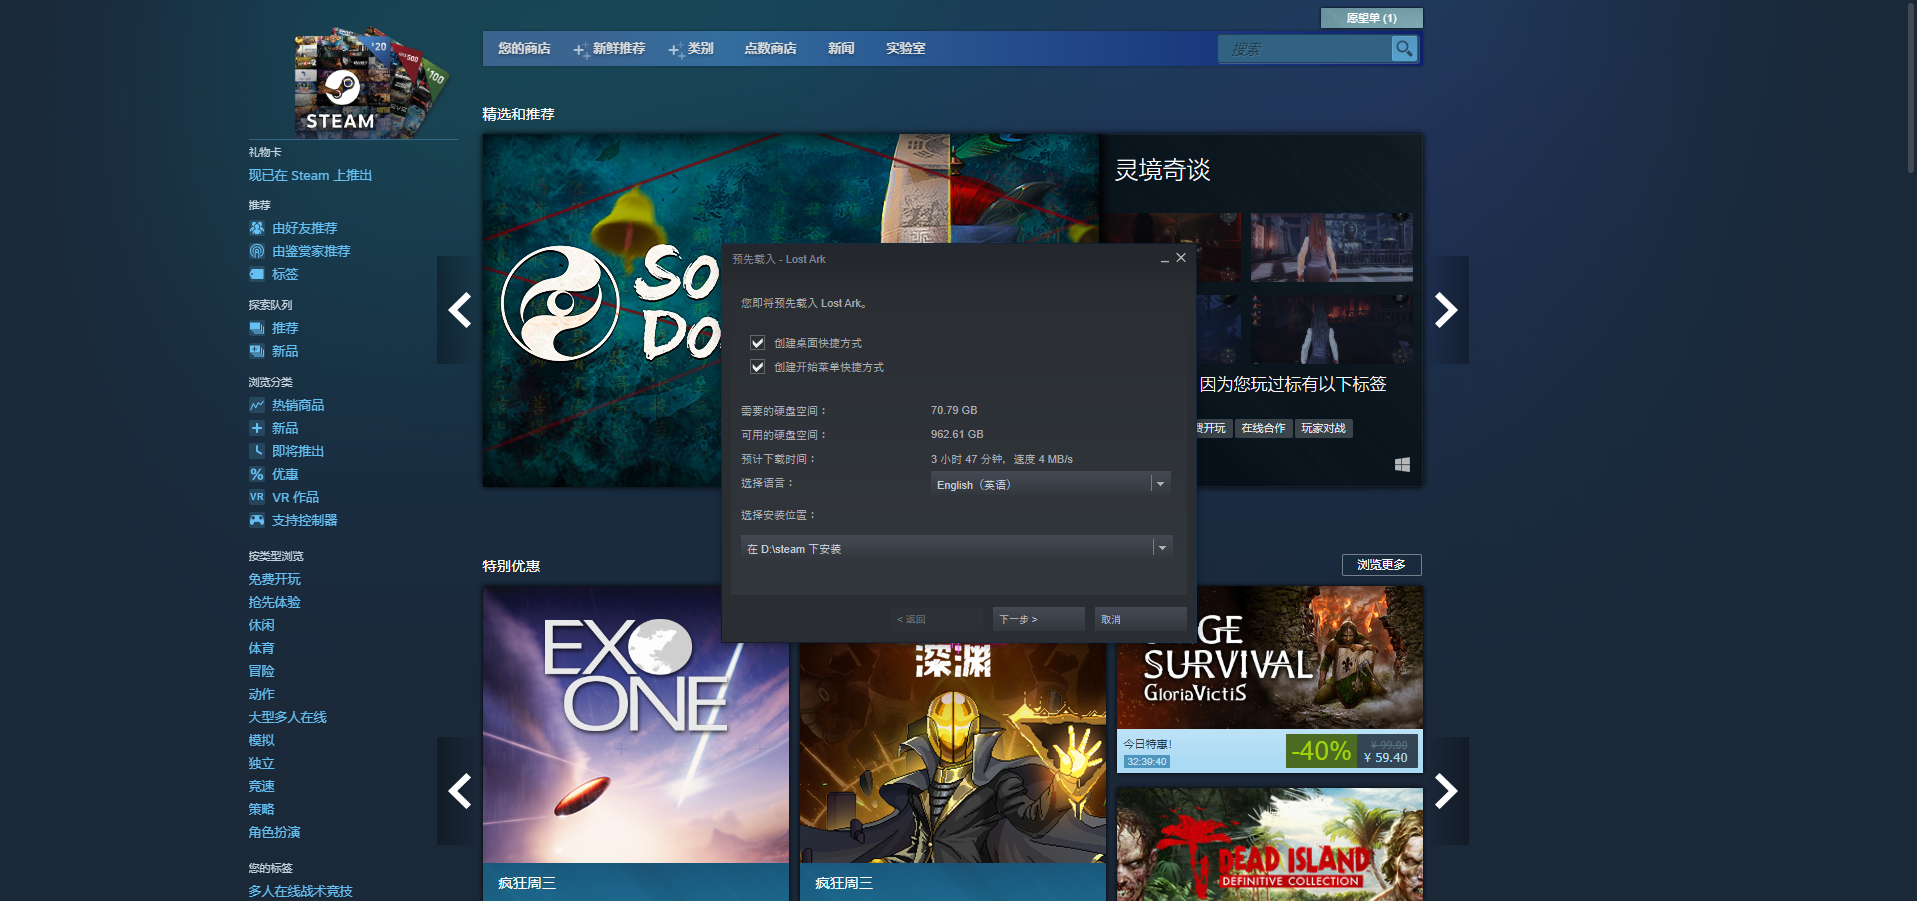Open the 多人在线战术竞技 tag link

coord(300,891)
